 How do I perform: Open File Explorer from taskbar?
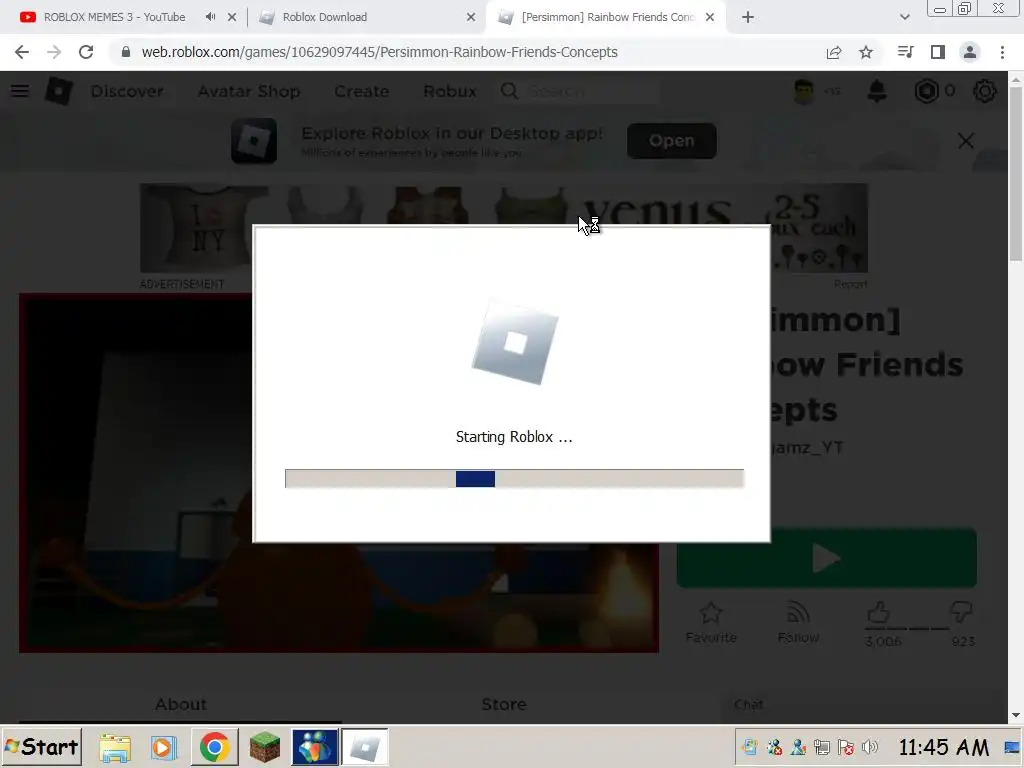click(115, 747)
